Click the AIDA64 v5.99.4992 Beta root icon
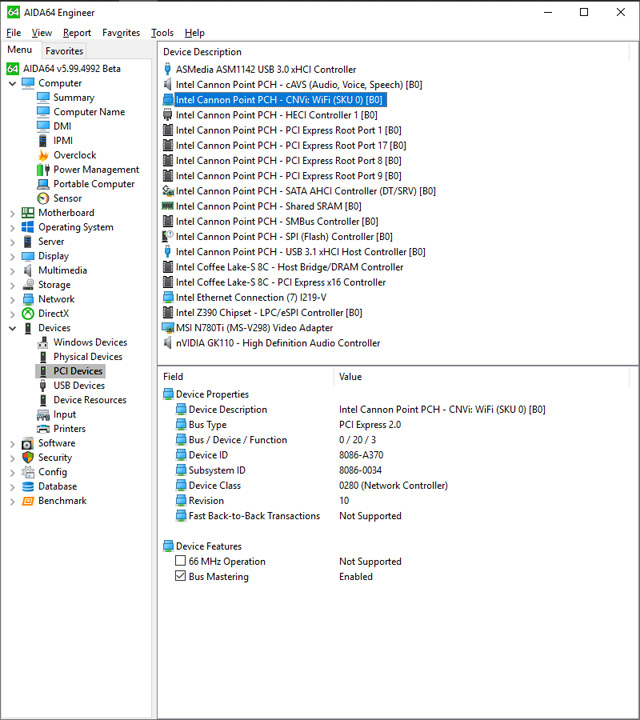Image resolution: width=640 pixels, height=720 pixels. [13, 69]
